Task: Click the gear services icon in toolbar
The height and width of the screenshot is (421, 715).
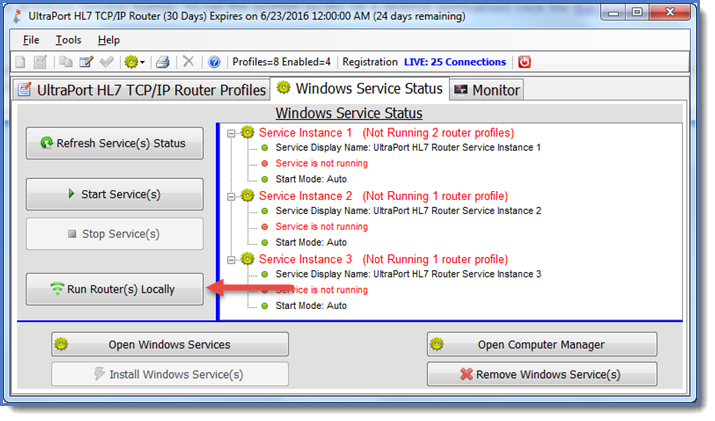Action: pyautogui.click(x=130, y=62)
